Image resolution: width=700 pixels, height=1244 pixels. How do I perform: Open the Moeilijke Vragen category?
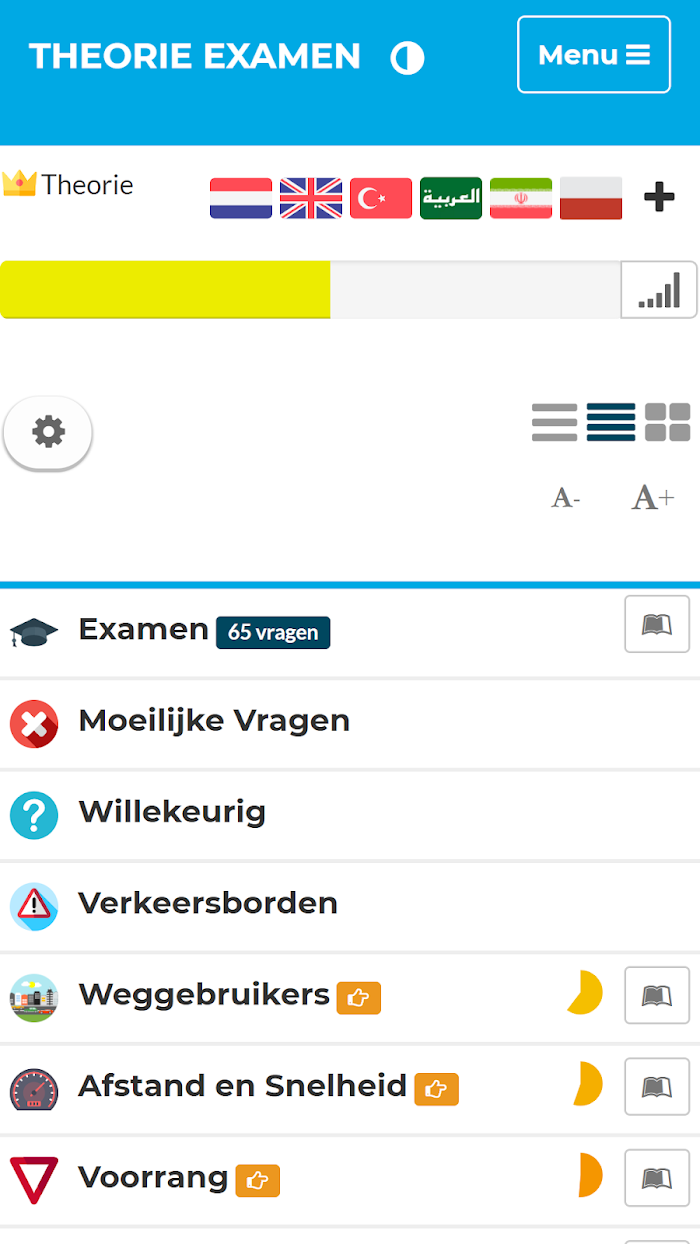coord(350,723)
